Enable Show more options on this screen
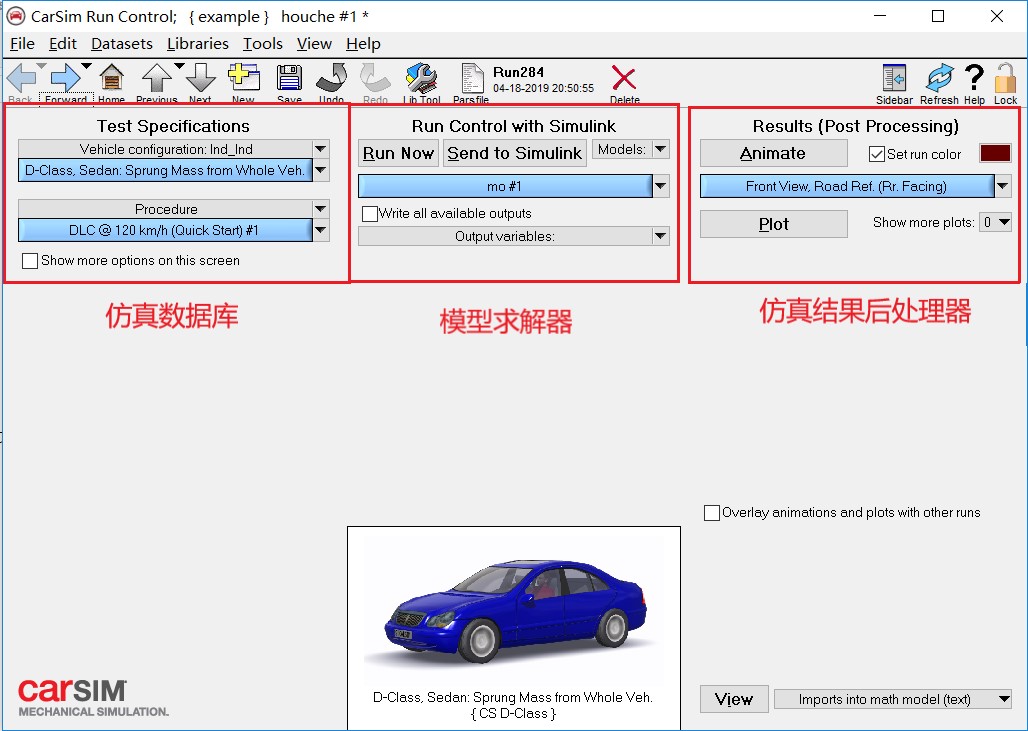The height and width of the screenshot is (731, 1028). coord(30,261)
